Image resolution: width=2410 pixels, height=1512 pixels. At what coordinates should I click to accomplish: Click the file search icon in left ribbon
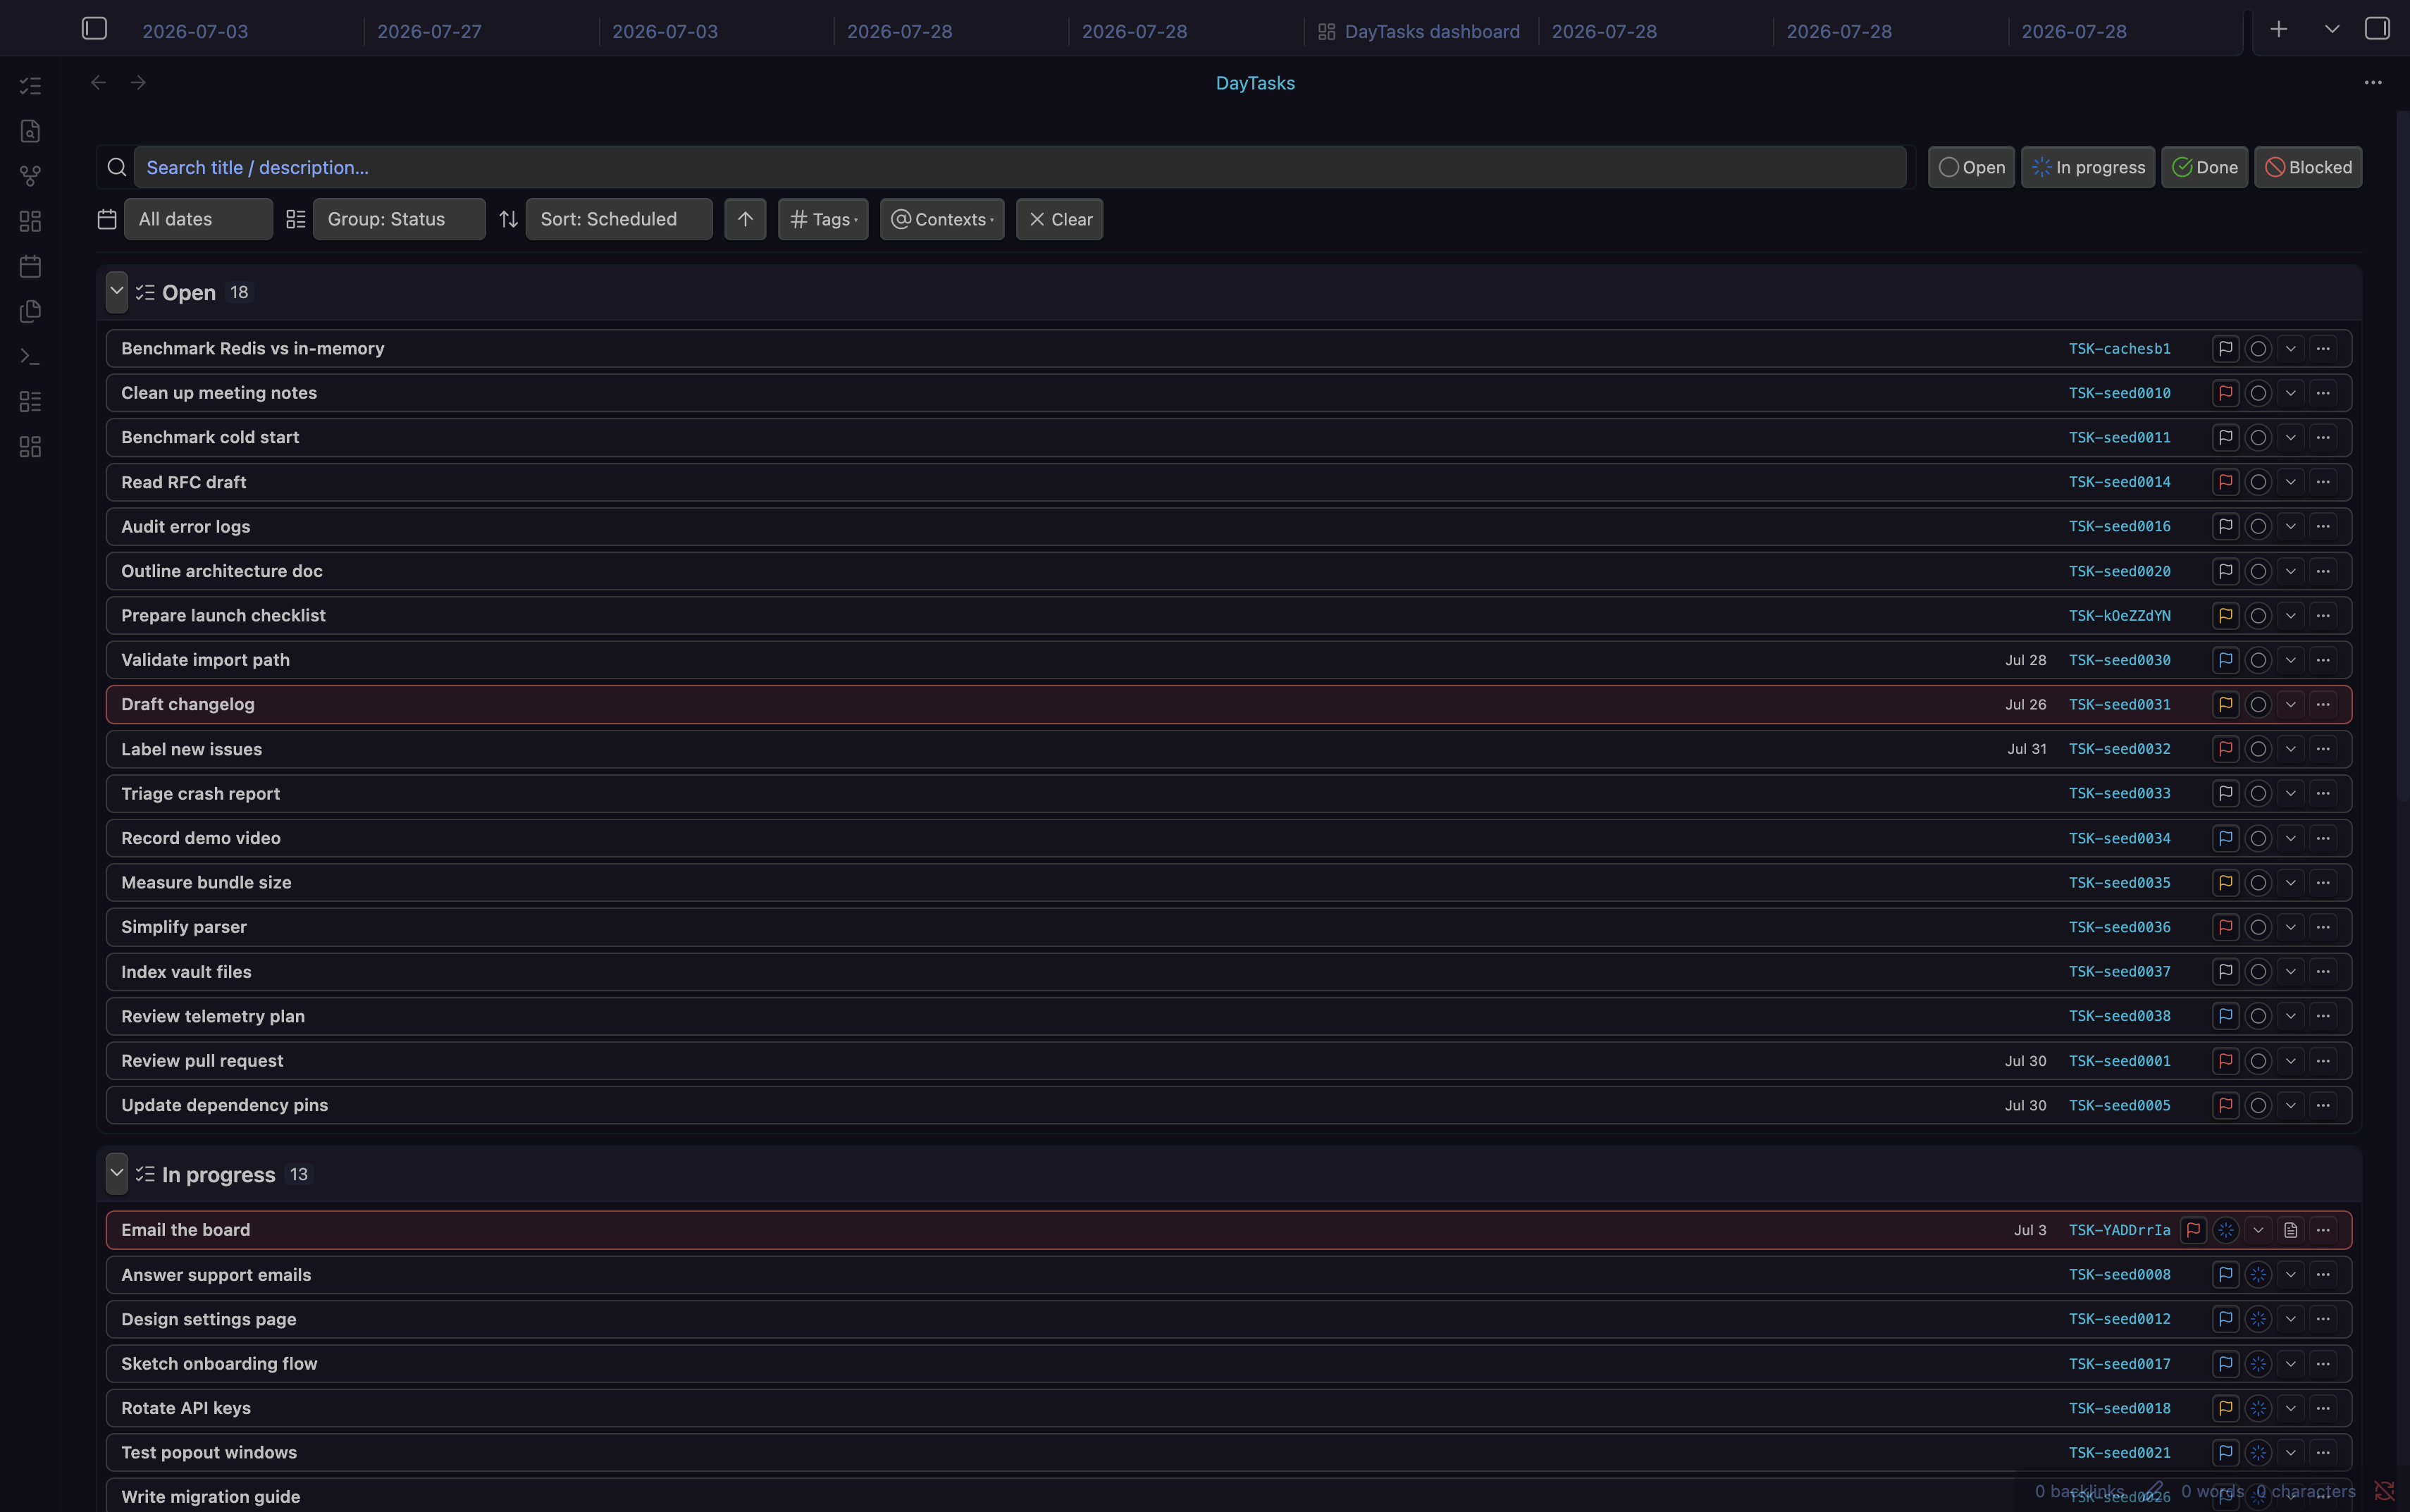pos(30,131)
